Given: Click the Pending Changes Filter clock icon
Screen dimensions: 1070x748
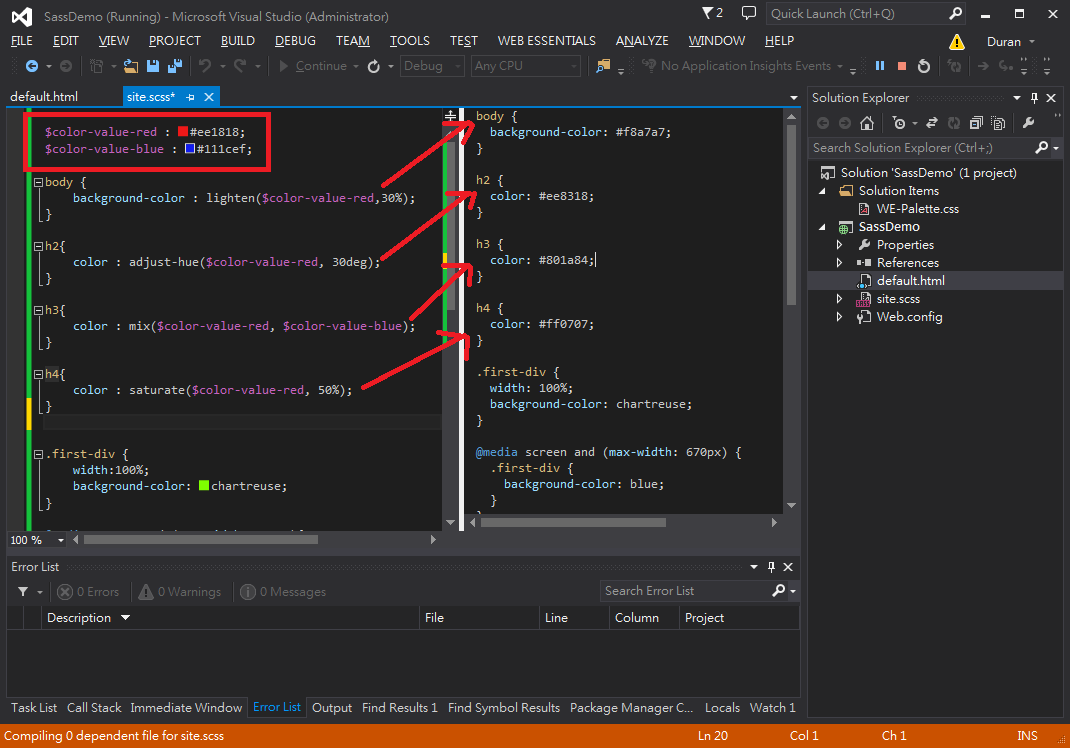Looking at the screenshot, I should point(899,123).
